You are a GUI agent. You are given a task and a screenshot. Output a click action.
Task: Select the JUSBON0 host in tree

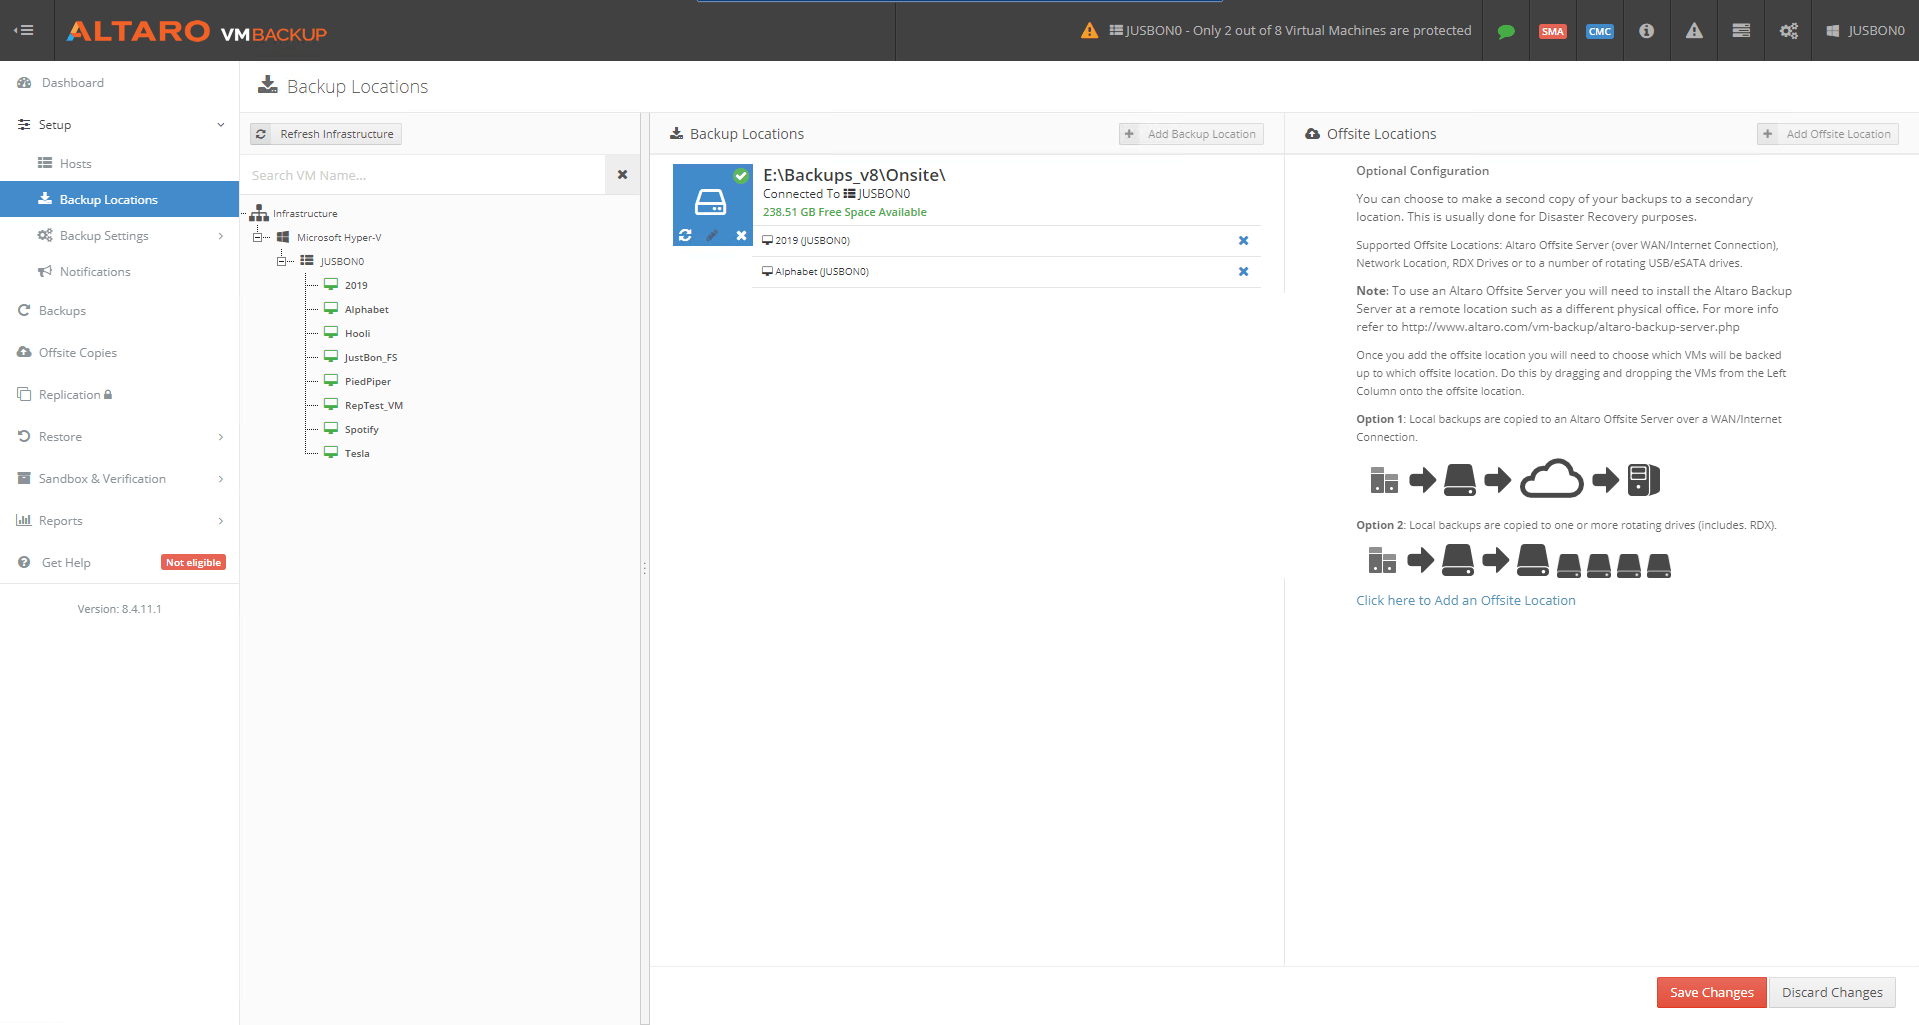coord(342,262)
